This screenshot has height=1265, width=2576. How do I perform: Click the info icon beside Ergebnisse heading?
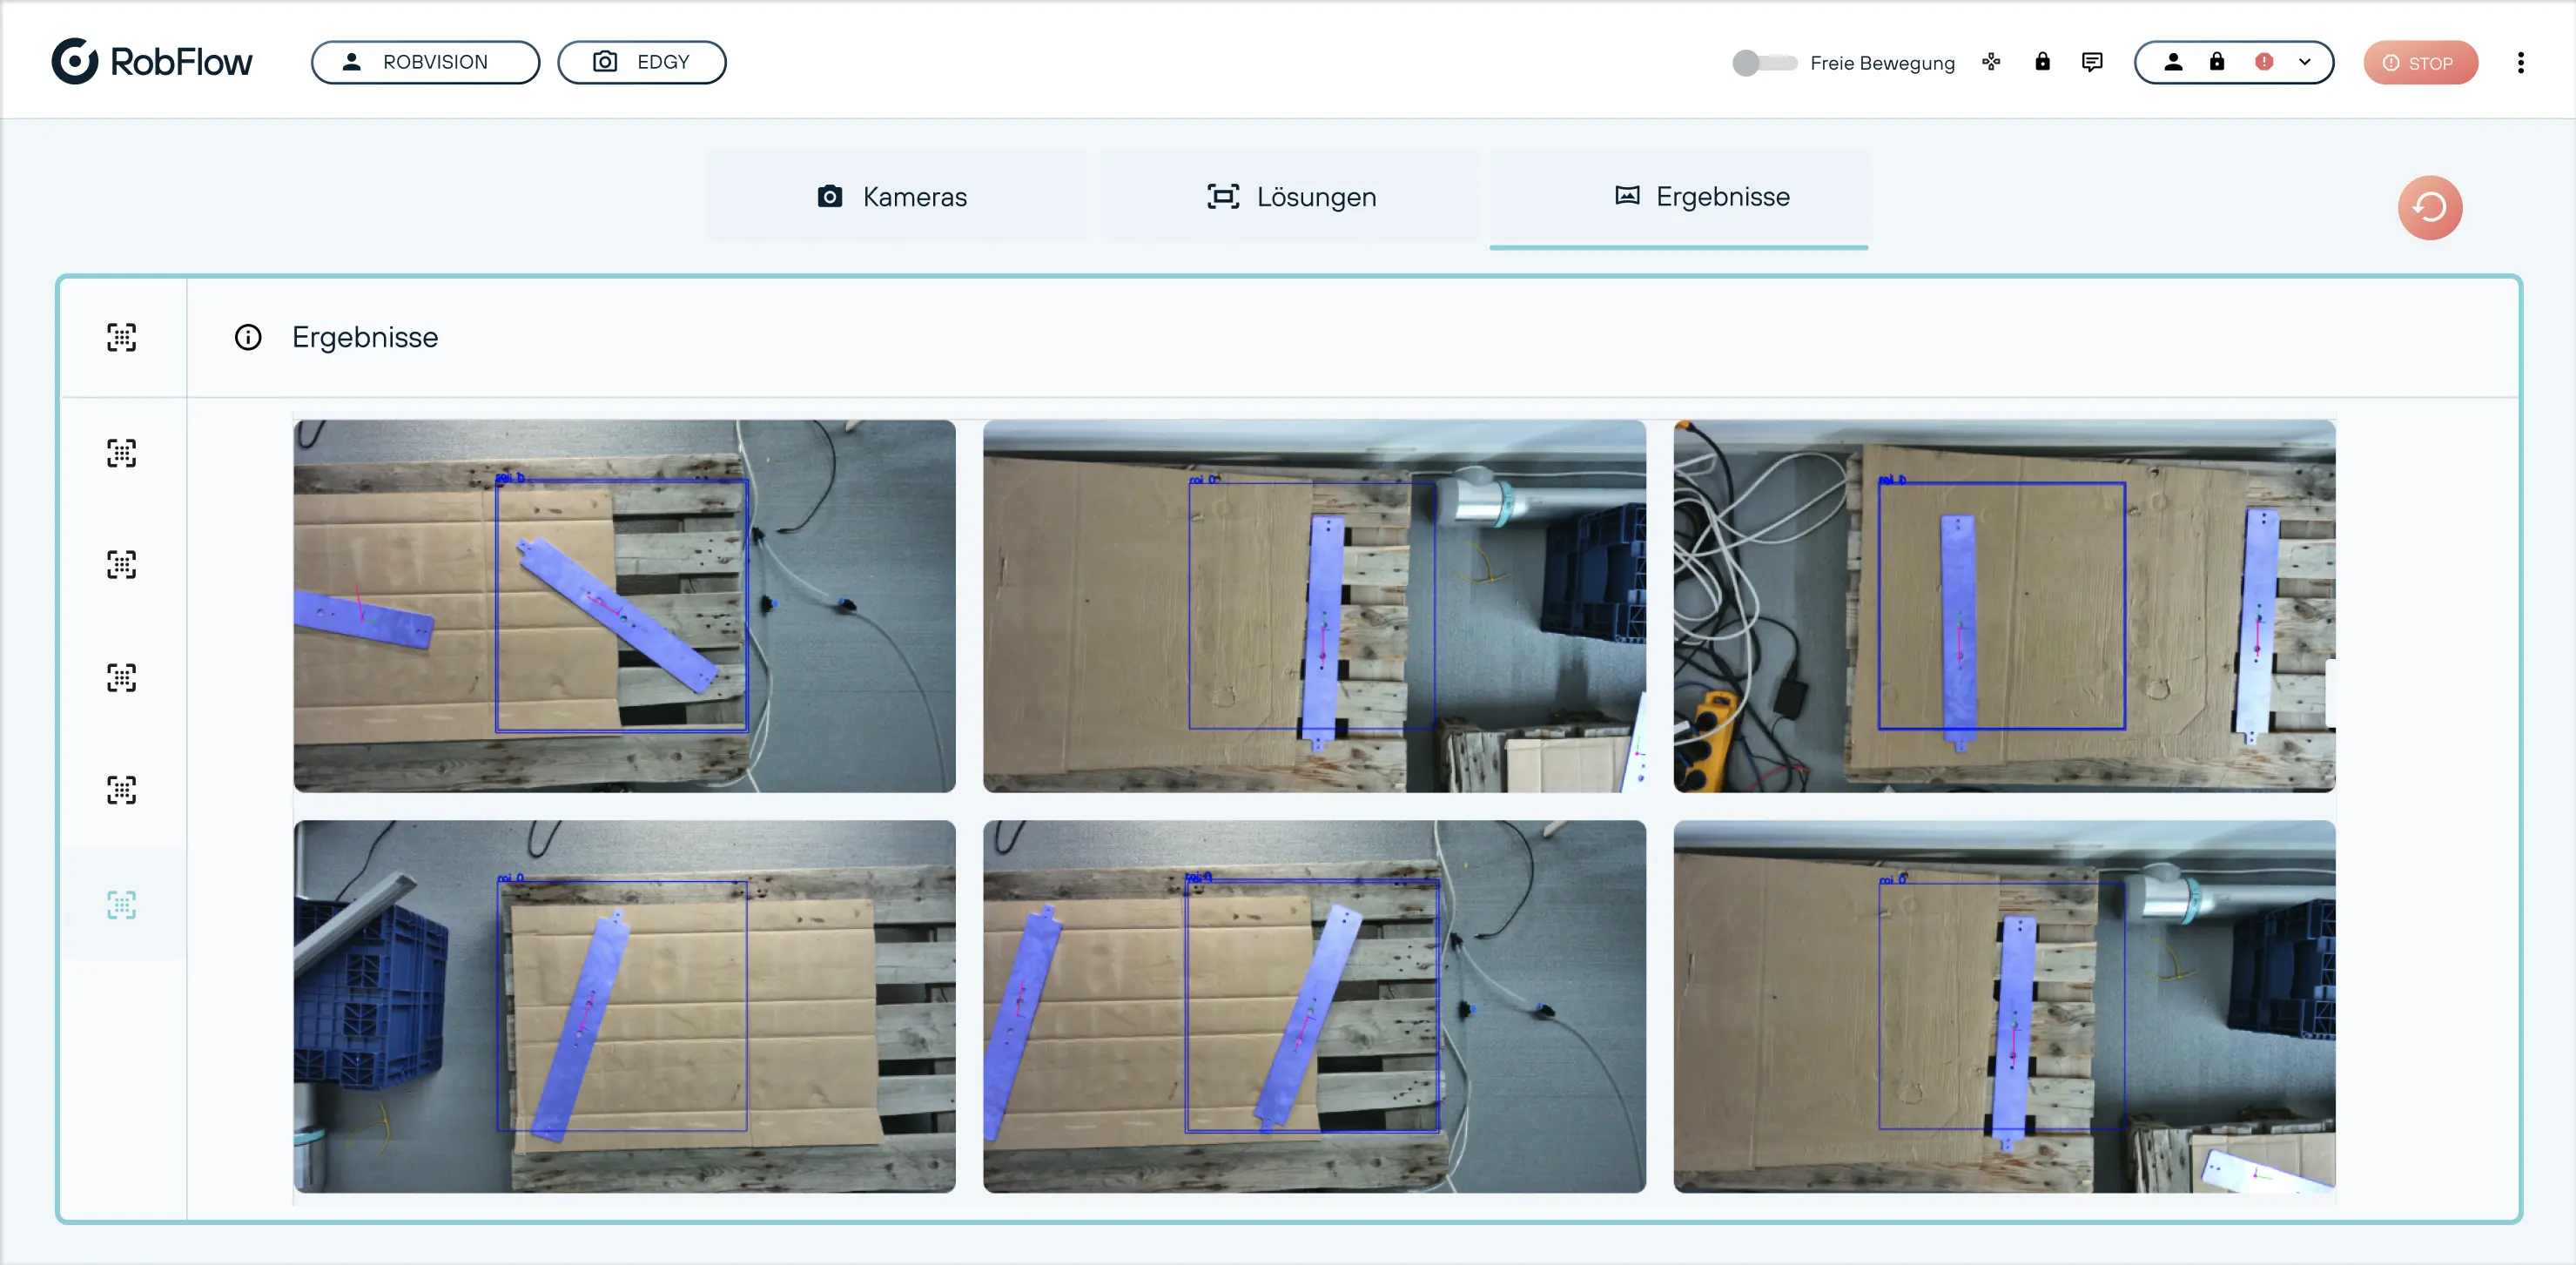(x=248, y=338)
